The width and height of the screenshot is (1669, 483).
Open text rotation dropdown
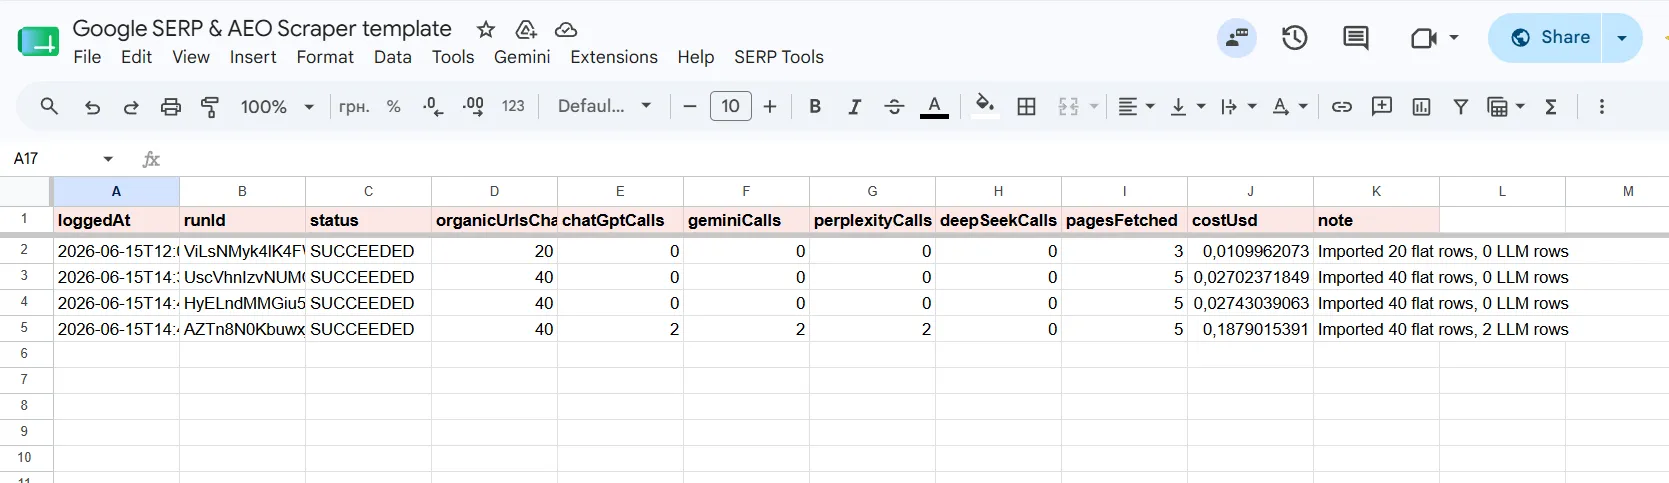point(1290,106)
